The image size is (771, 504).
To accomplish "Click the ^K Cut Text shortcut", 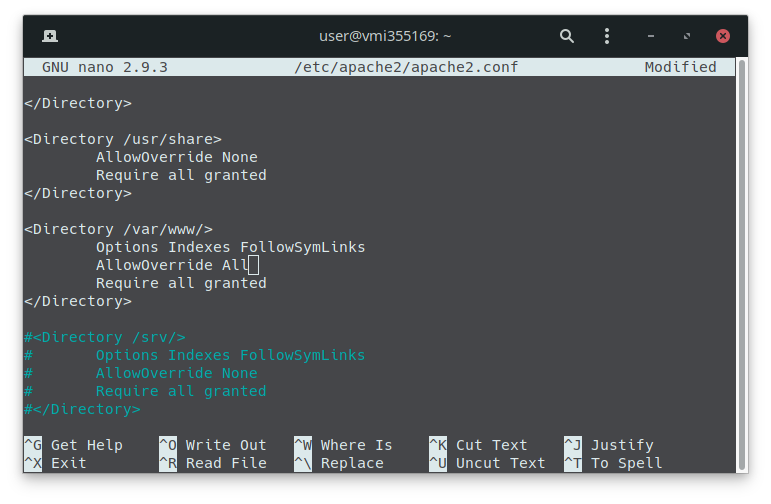I will click(478, 445).
